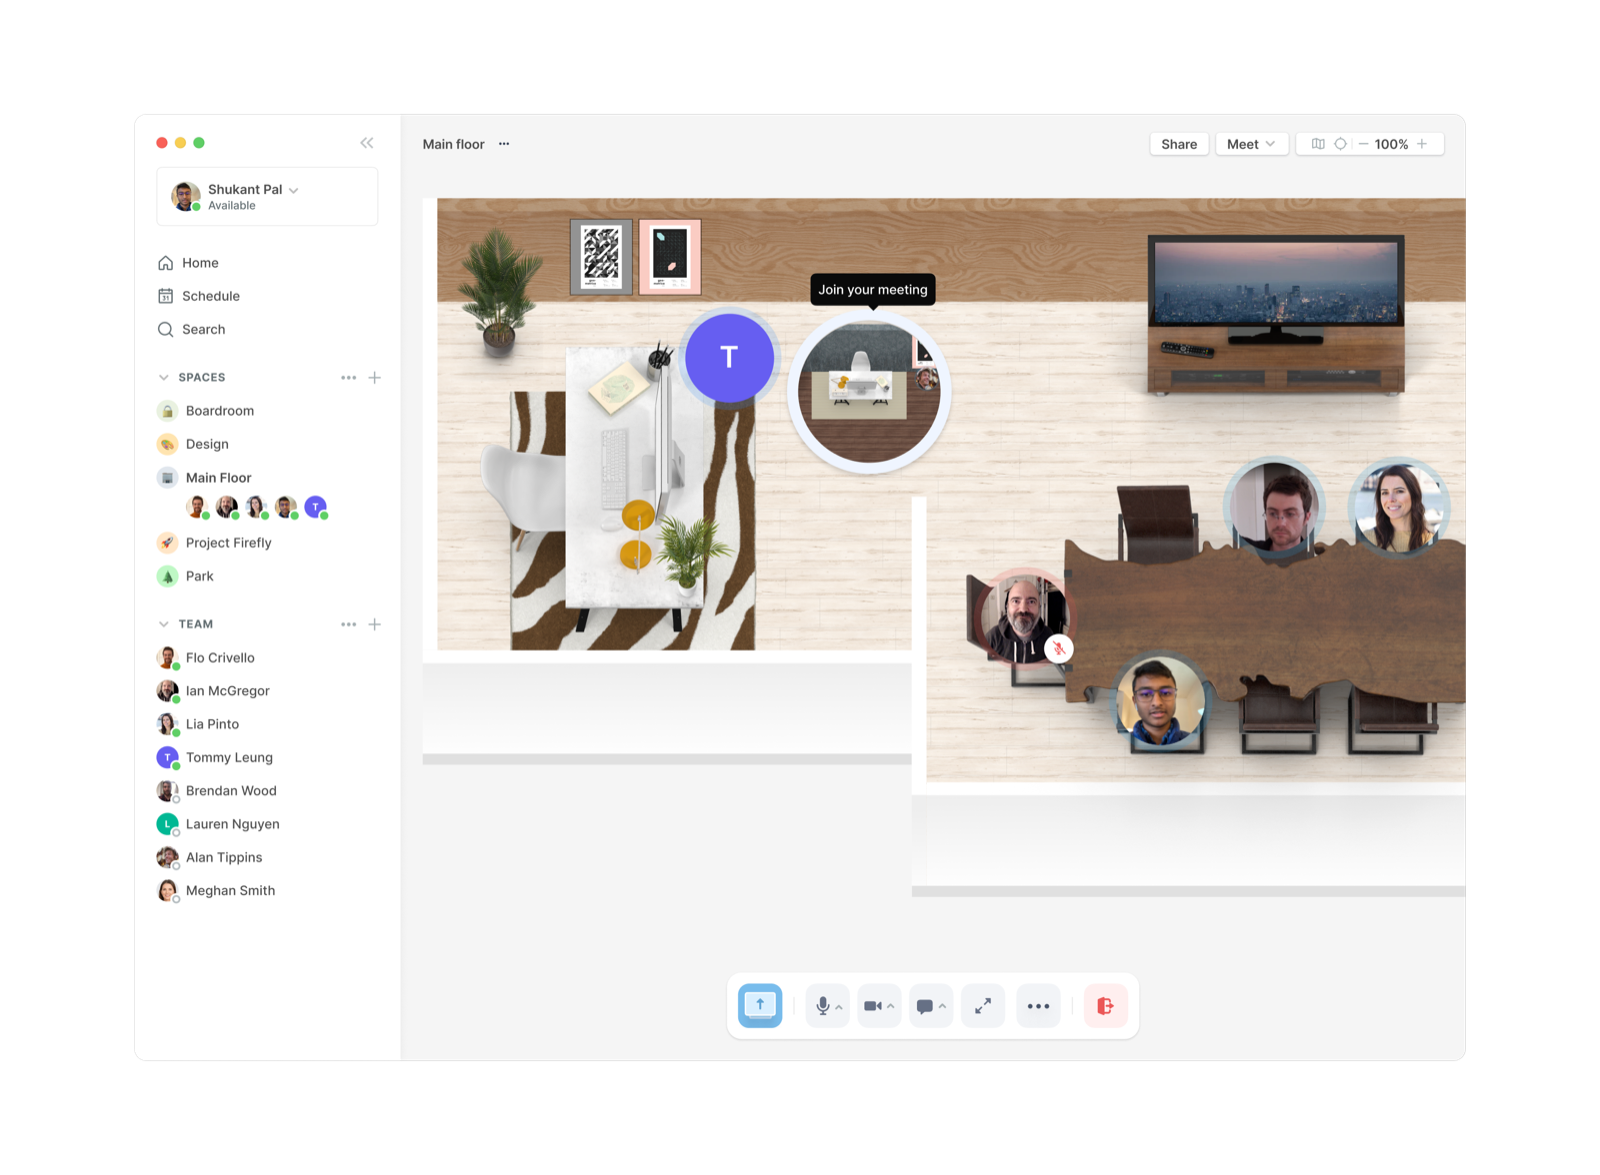Join your meeting via the tooltip prompt
The width and height of the screenshot is (1600, 1175).
(873, 290)
